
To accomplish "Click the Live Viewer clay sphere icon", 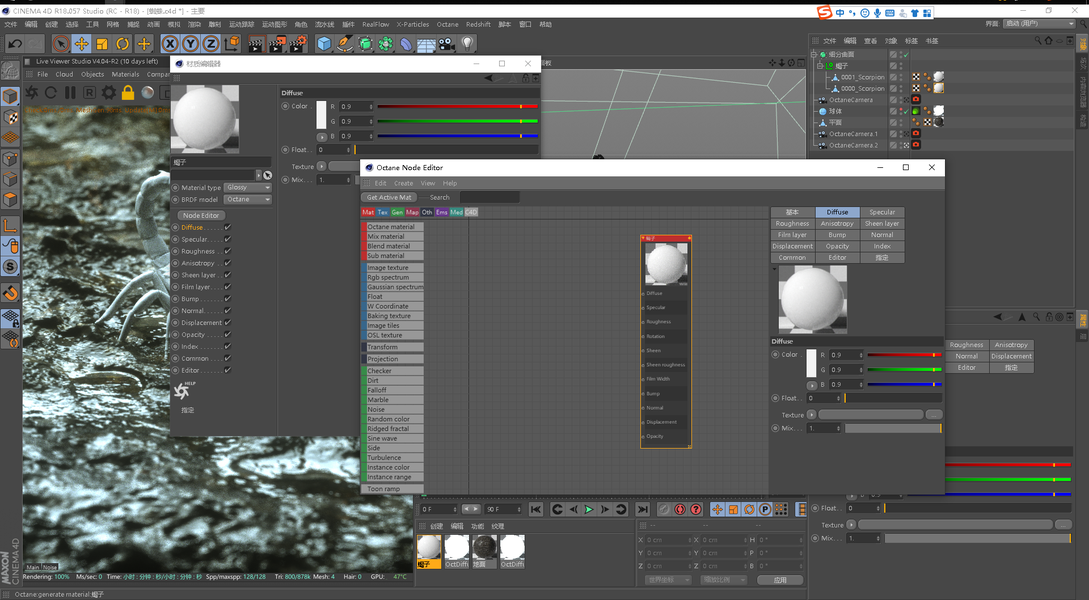I will coord(148,92).
